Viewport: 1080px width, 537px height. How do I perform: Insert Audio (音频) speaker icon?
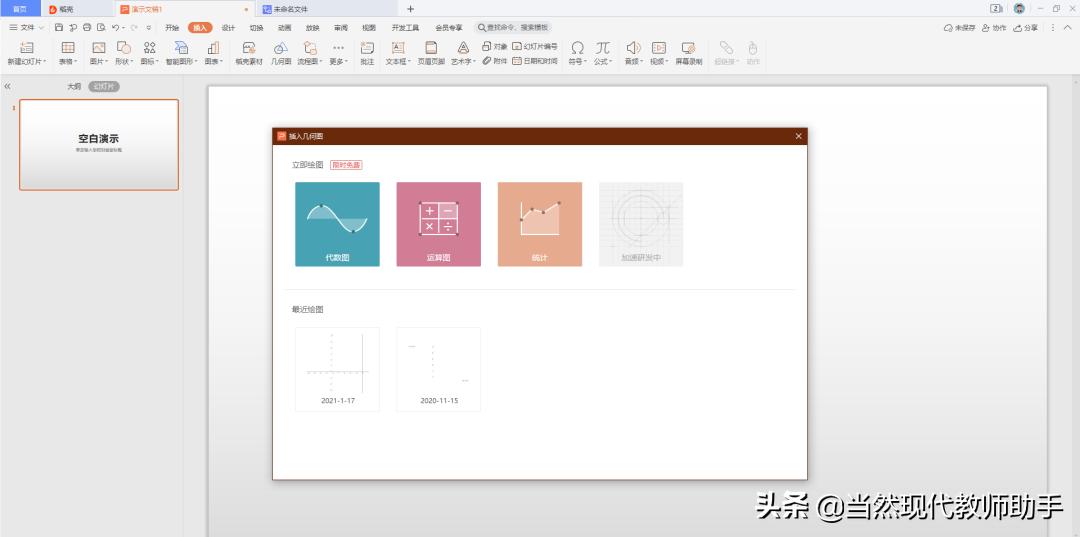pos(633,48)
